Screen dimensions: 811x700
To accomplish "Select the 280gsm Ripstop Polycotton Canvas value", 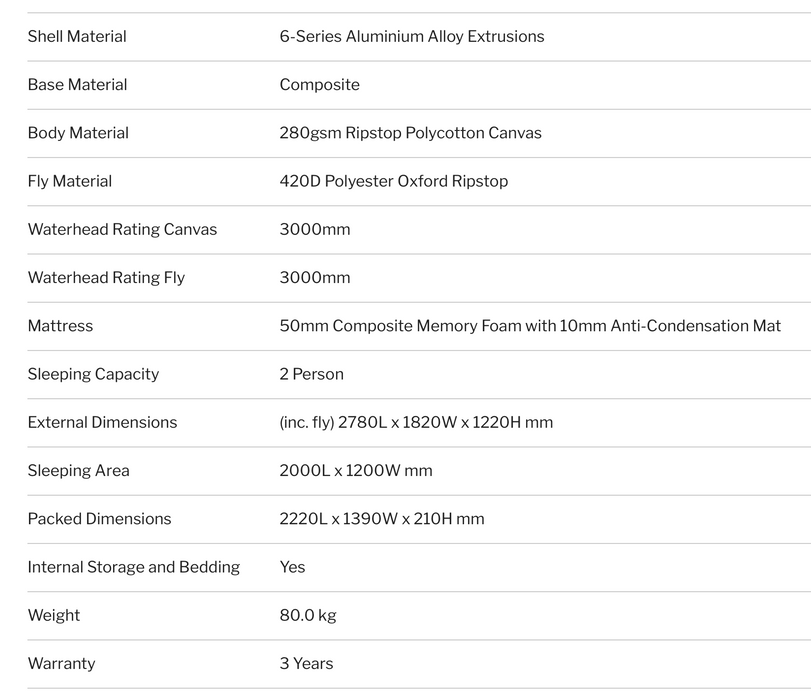I will click(x=411, y=133).
